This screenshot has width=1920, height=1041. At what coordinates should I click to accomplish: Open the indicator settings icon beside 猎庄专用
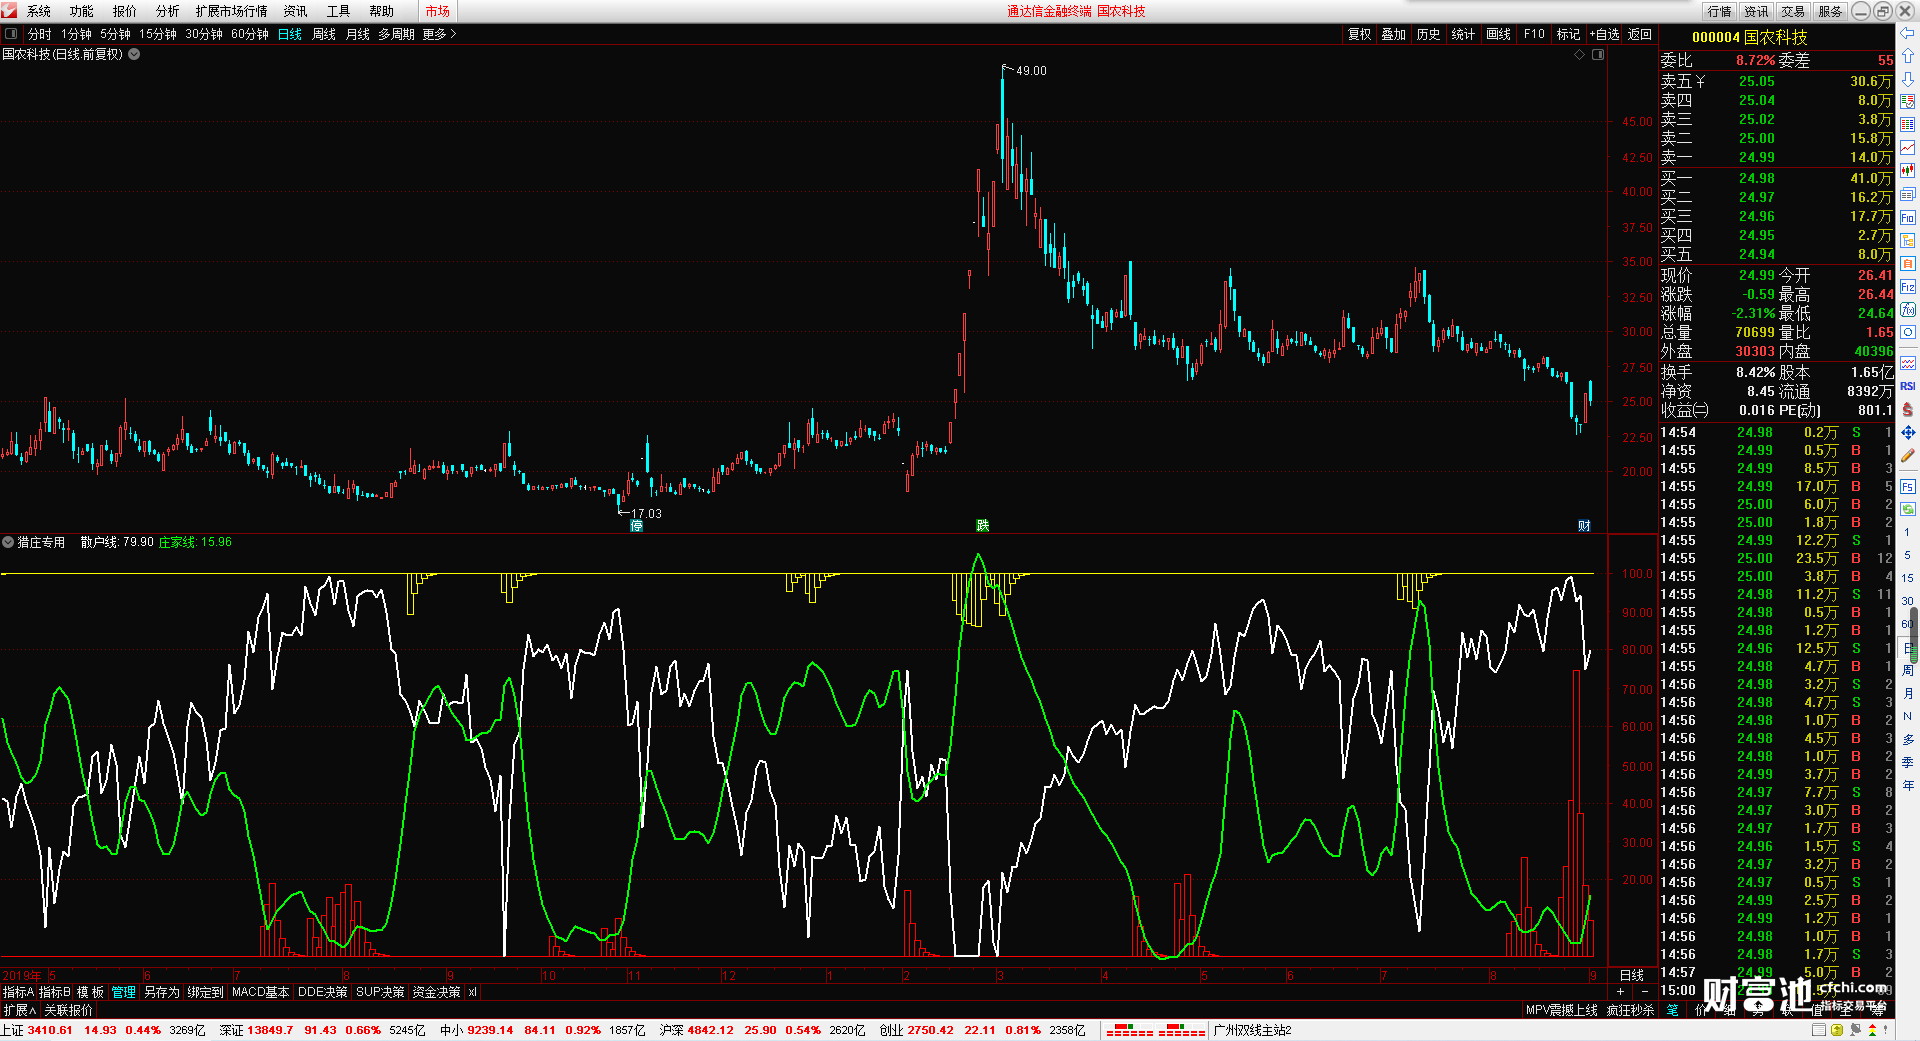pos(8,542)
